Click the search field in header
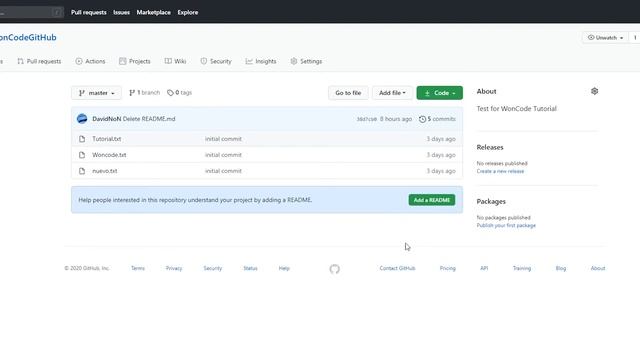640x360 pixels. click(x=31, y=12)
